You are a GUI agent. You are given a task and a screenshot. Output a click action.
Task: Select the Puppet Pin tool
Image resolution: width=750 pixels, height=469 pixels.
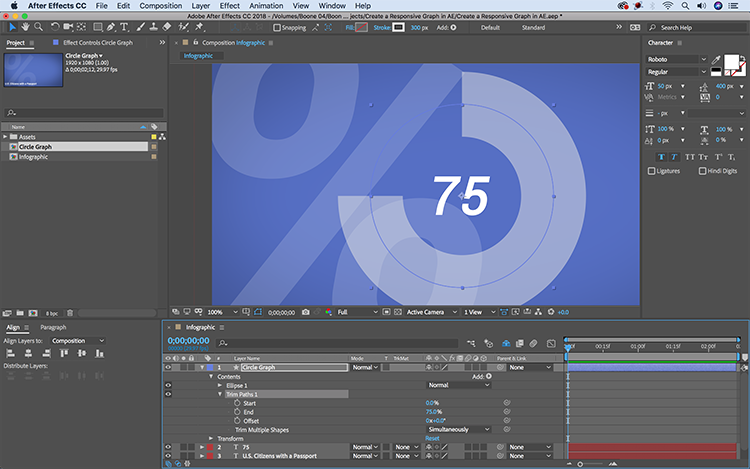pyautogui.click(x=197, y=28)
